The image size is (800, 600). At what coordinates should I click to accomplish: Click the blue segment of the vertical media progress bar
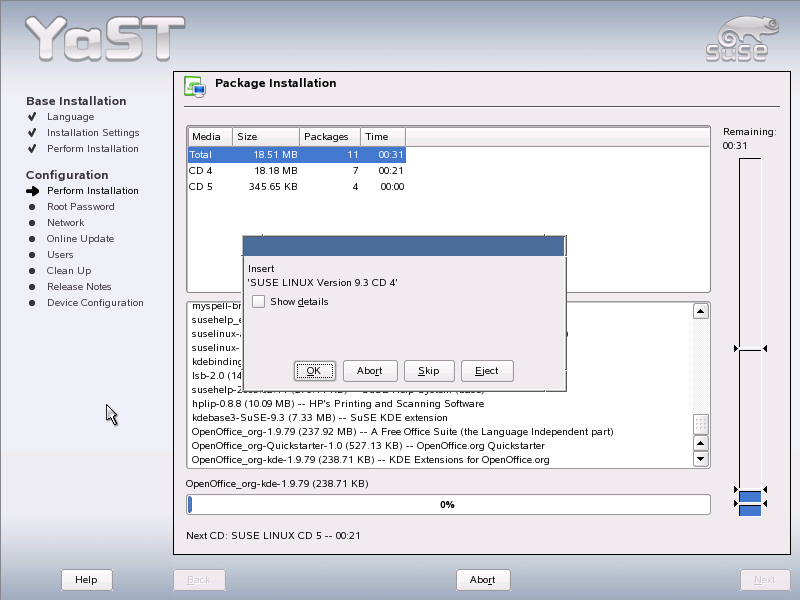(x=750, y=503)
